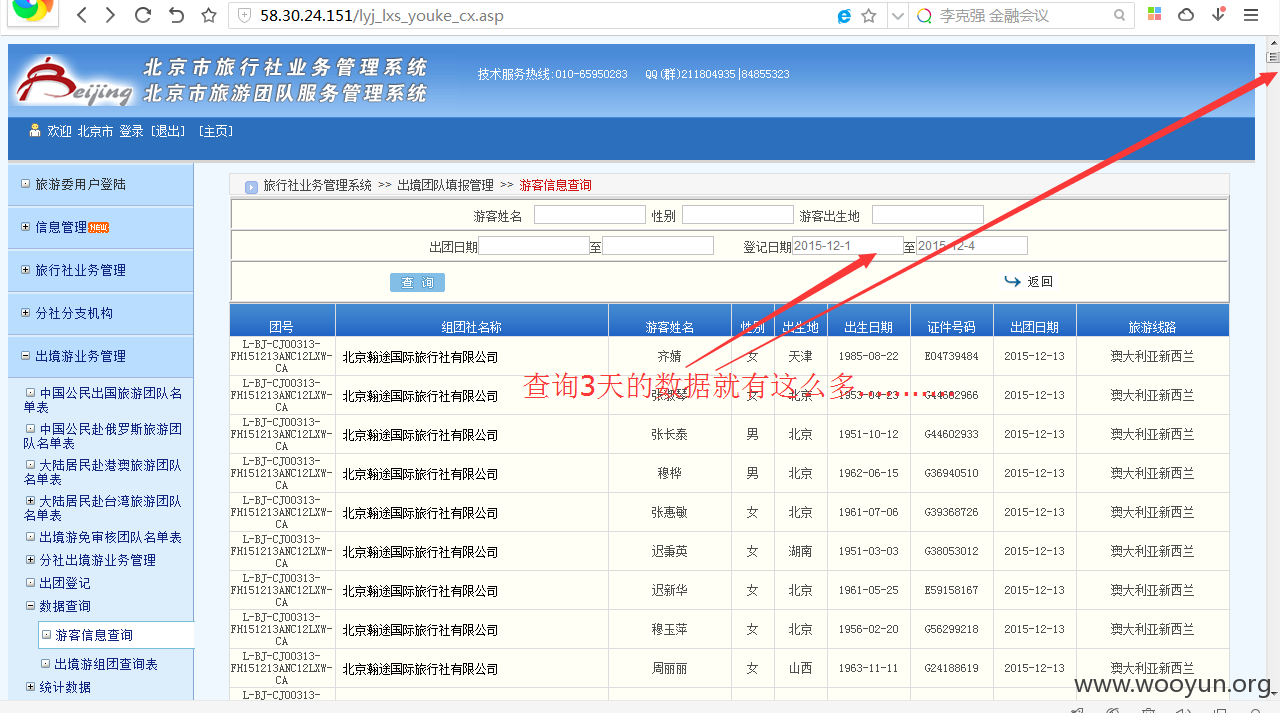Viewport: 1280px width, 713px height.
Task: Go forward in browser history
Action: point(110,15)
